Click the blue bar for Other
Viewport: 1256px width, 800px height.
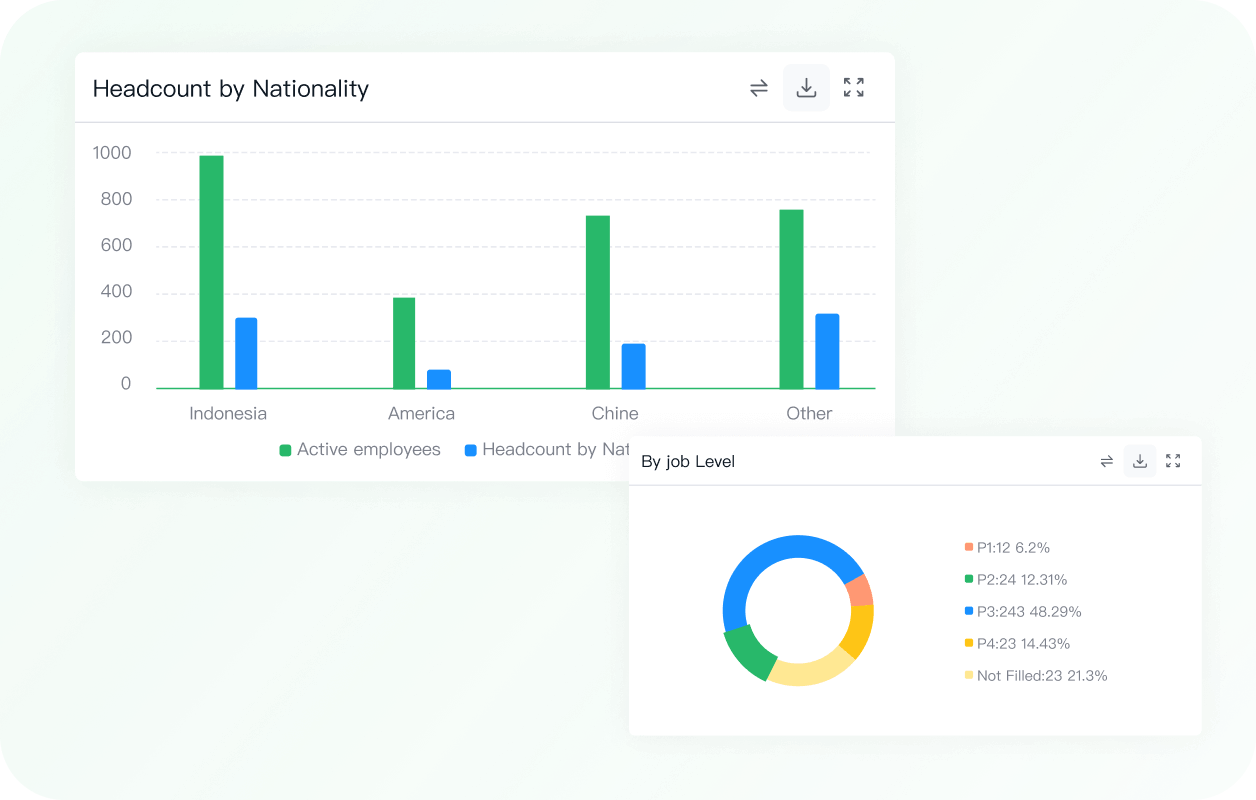click(x=827, y=351)
